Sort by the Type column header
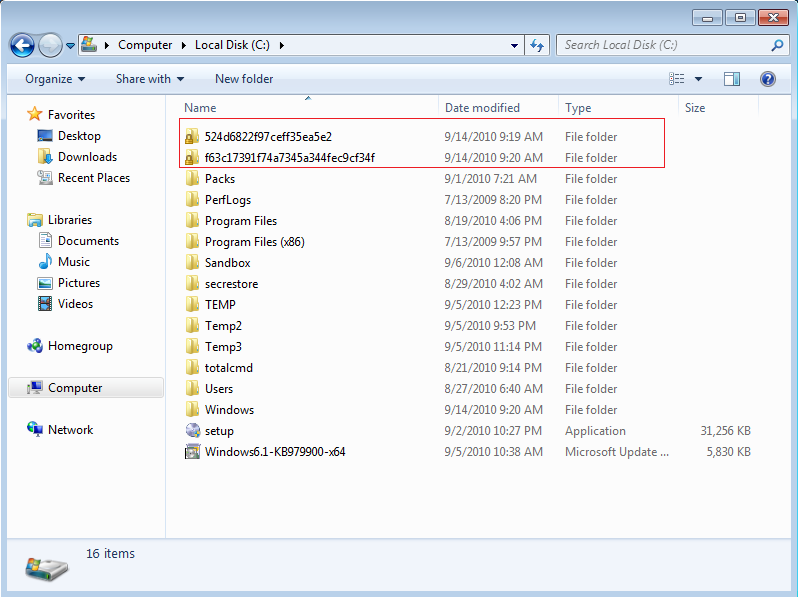Image resolution: width=798 pixels, height=597 pixels. point(618,108)
